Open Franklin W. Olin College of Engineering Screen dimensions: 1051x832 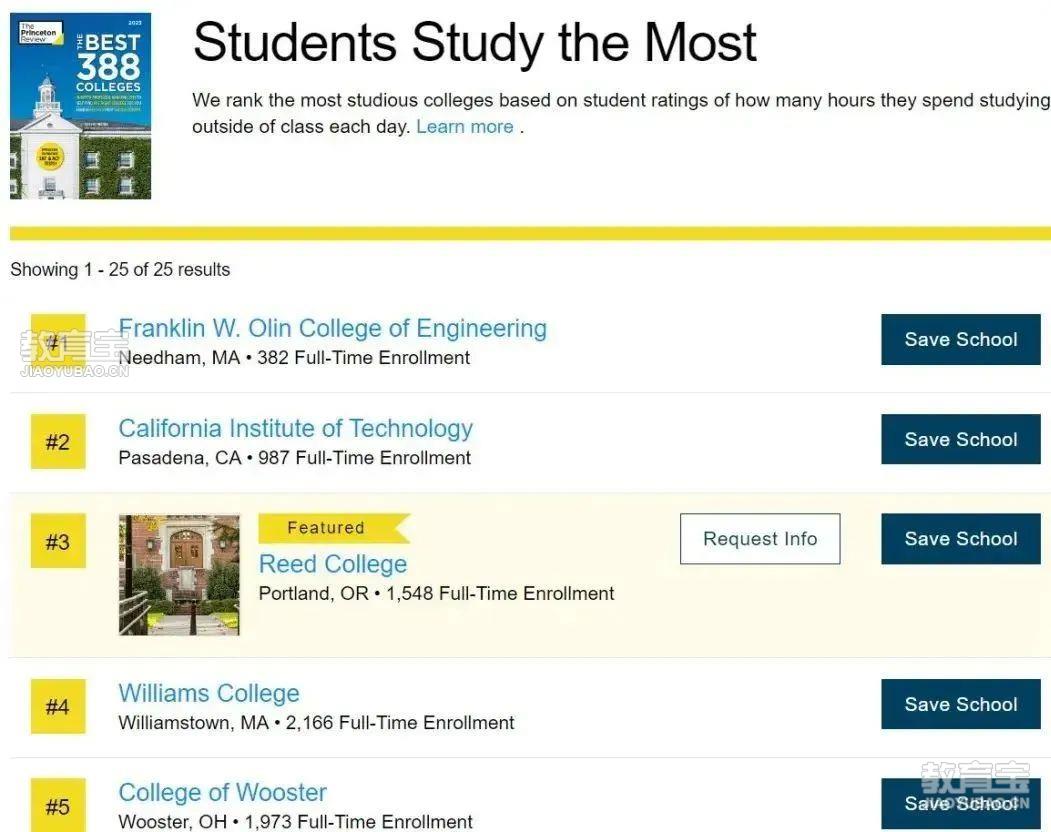pyautogui.click(x=332, y=329)
